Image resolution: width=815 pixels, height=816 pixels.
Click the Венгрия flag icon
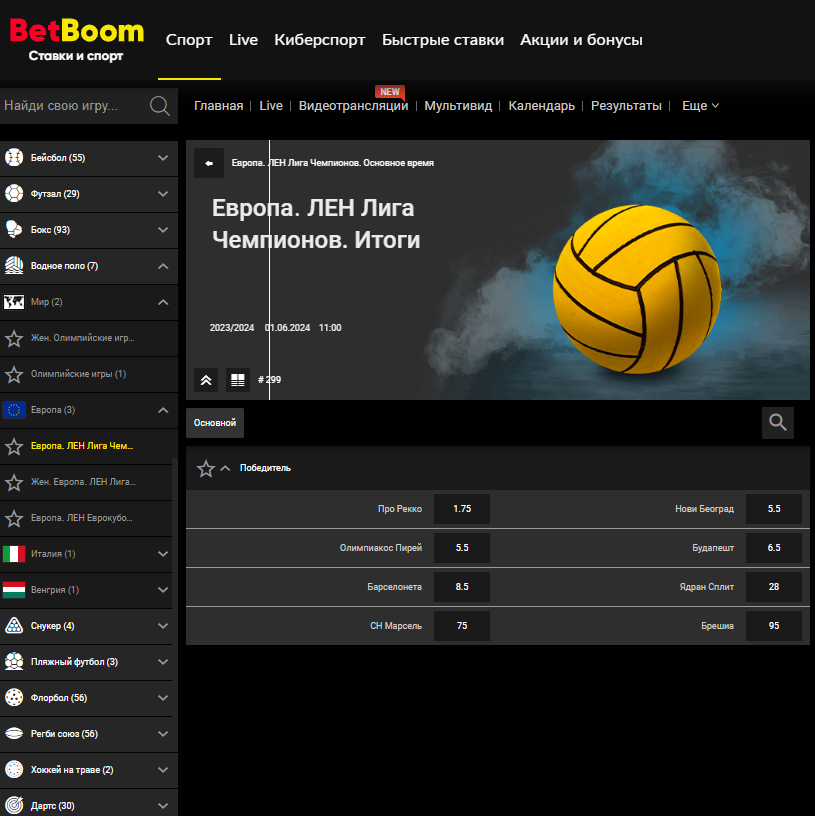point(14,590)
